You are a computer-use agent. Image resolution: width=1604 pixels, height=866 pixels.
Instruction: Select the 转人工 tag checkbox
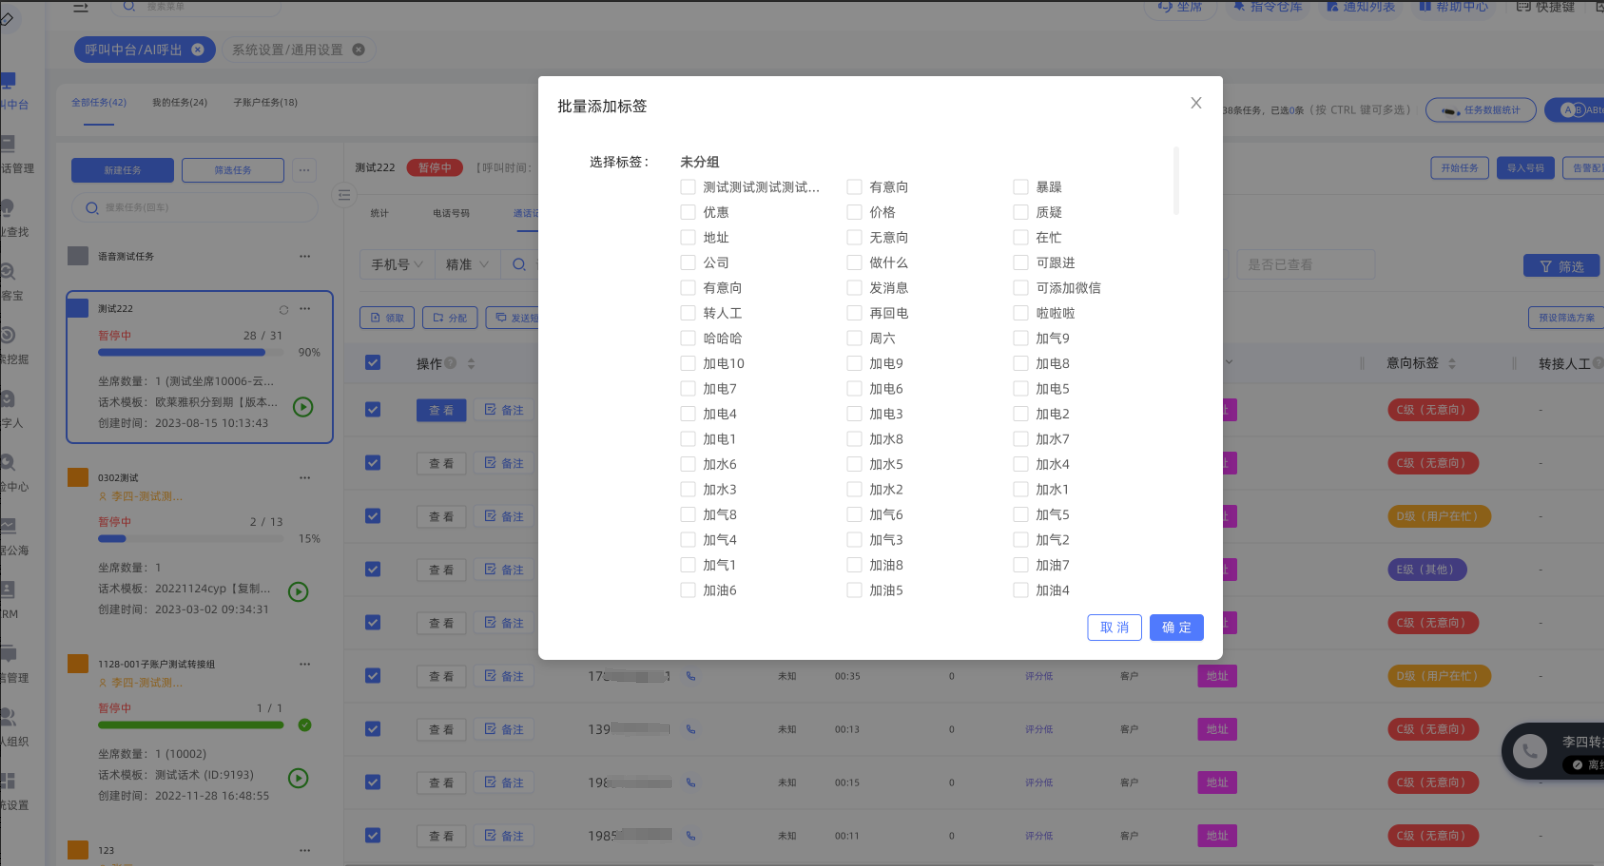pos(688,313)
